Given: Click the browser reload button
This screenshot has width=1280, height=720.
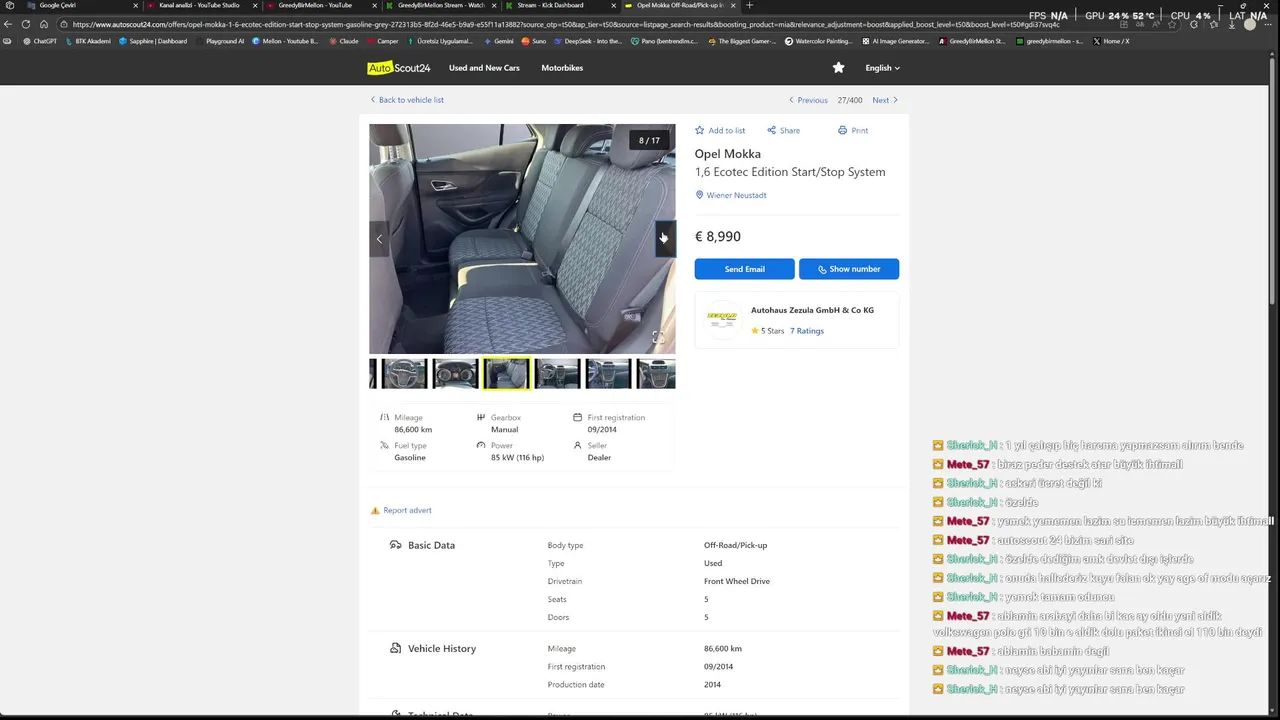Looking at the screenshot, I should pos(28,24).
